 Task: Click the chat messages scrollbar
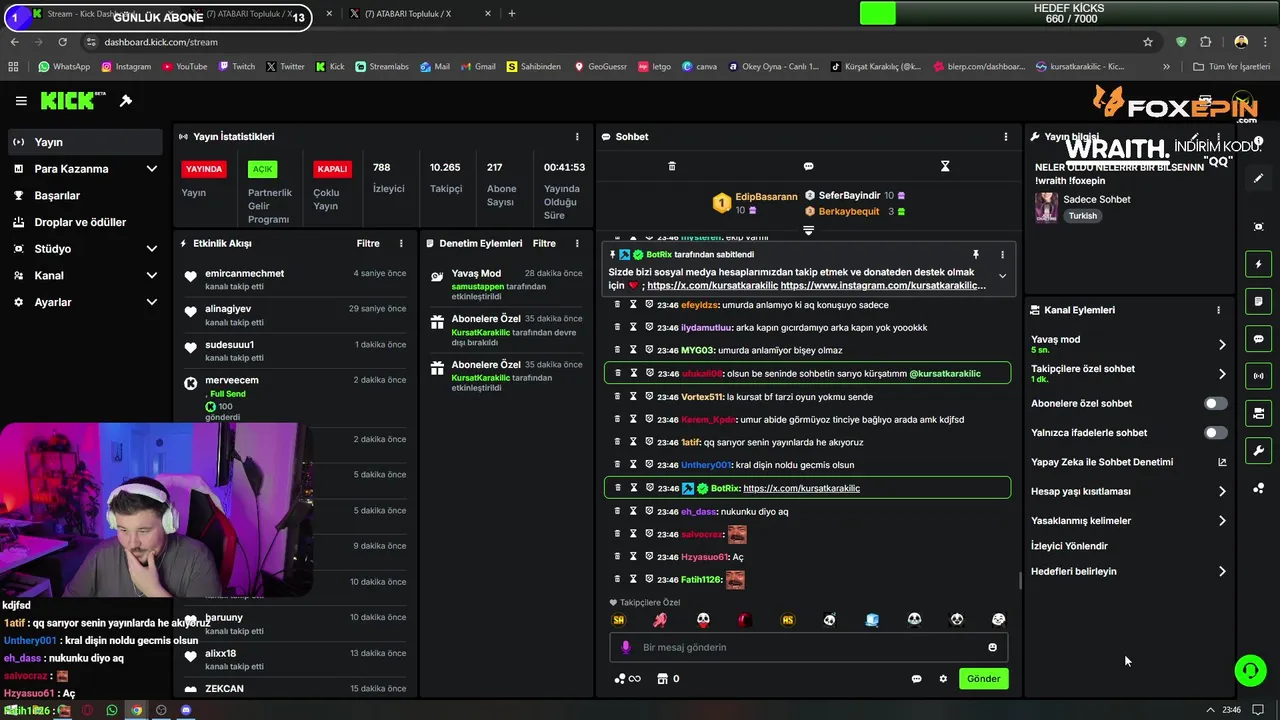(x=1019, y=580)
